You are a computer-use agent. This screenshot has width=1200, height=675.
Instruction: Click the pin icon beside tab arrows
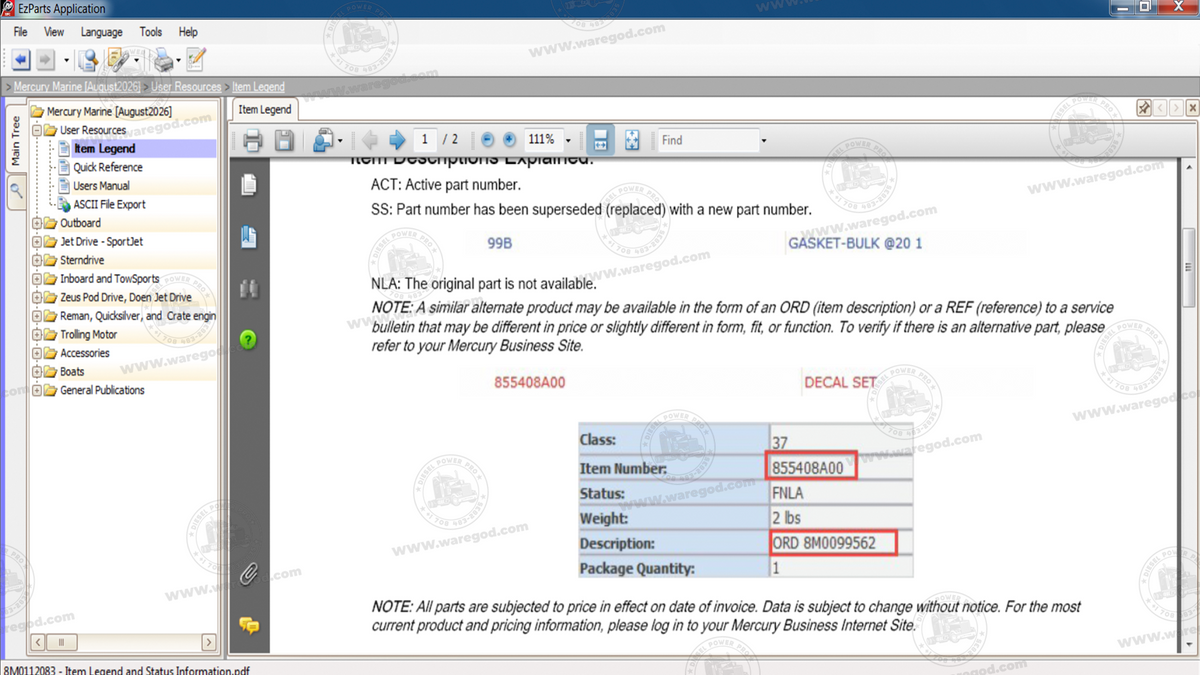[x=1145, y=108]
